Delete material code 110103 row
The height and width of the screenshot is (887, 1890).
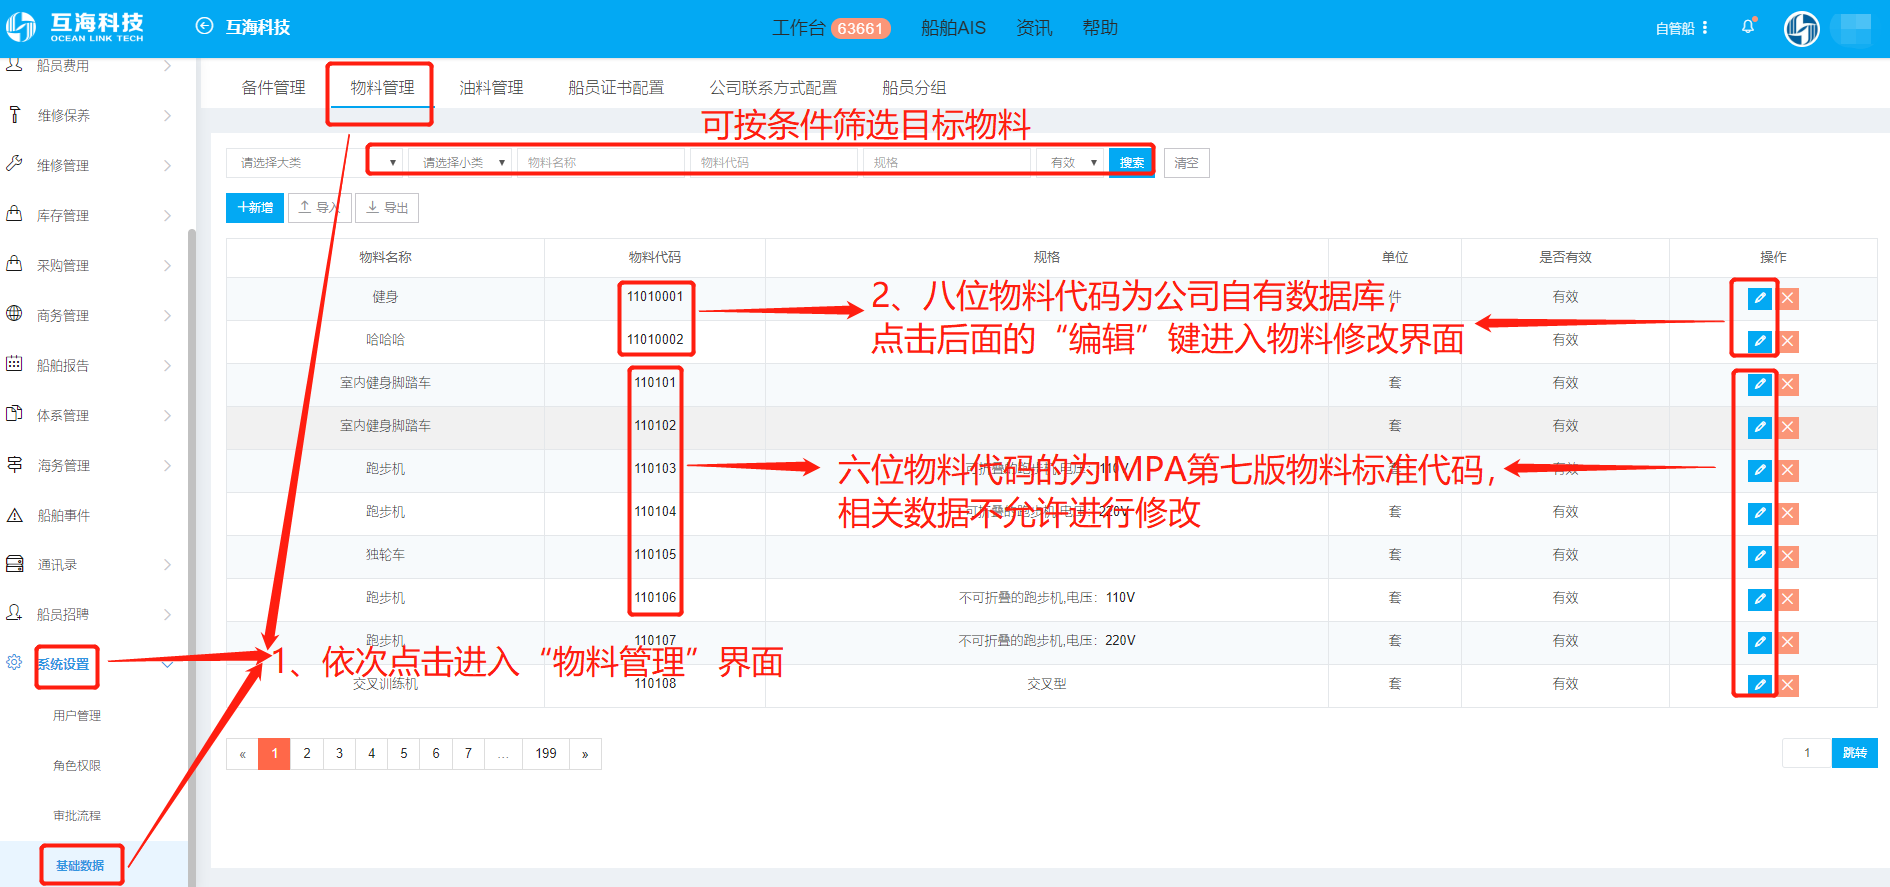click(1788, 470)
